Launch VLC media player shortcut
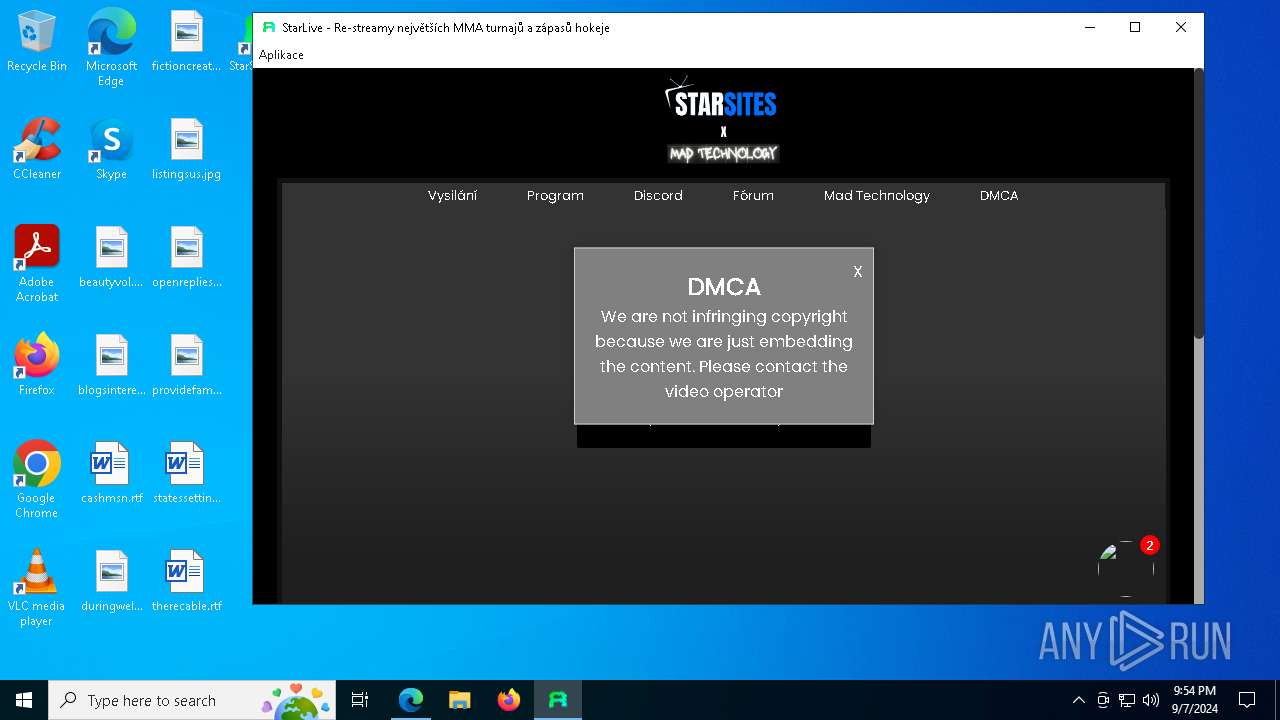 [x=37, y=588]
